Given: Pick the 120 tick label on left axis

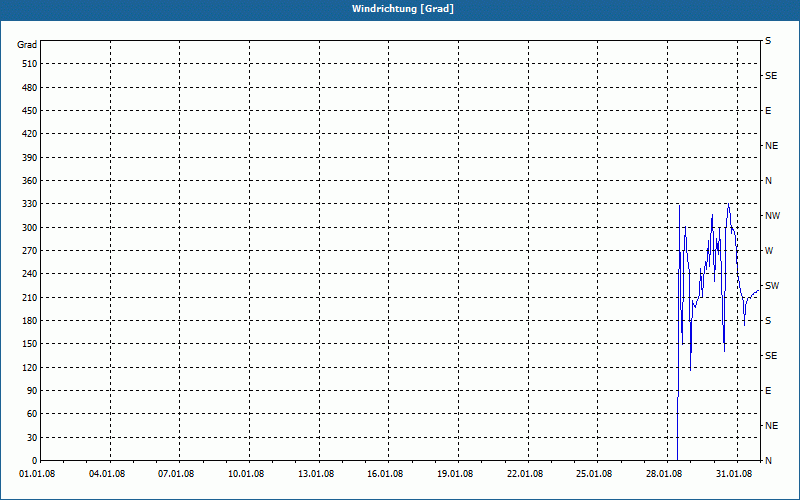Looking at the screenshot, I should click(30, 367).
